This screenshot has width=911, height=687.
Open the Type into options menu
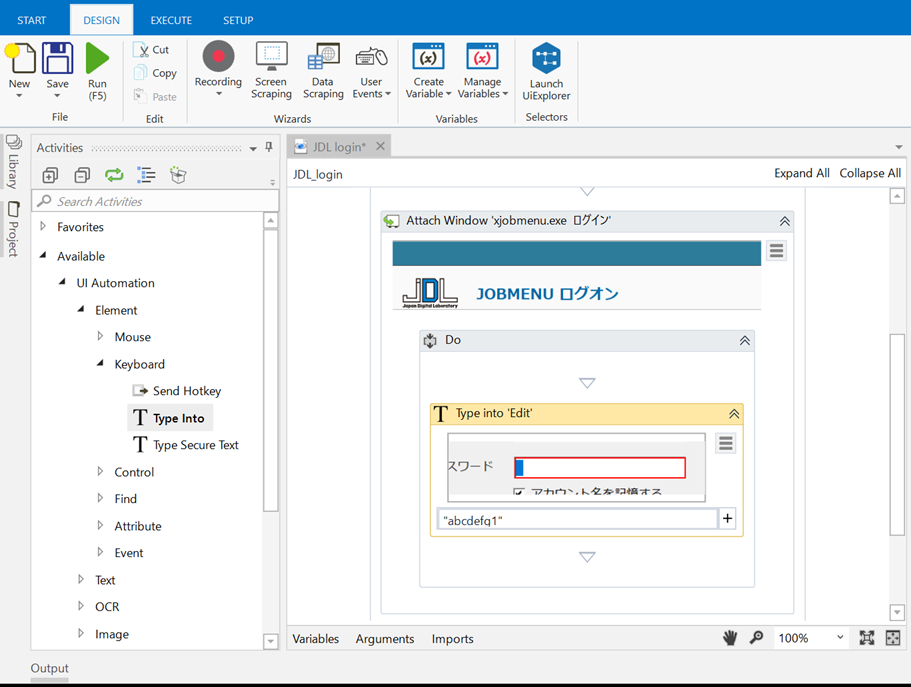725,443
